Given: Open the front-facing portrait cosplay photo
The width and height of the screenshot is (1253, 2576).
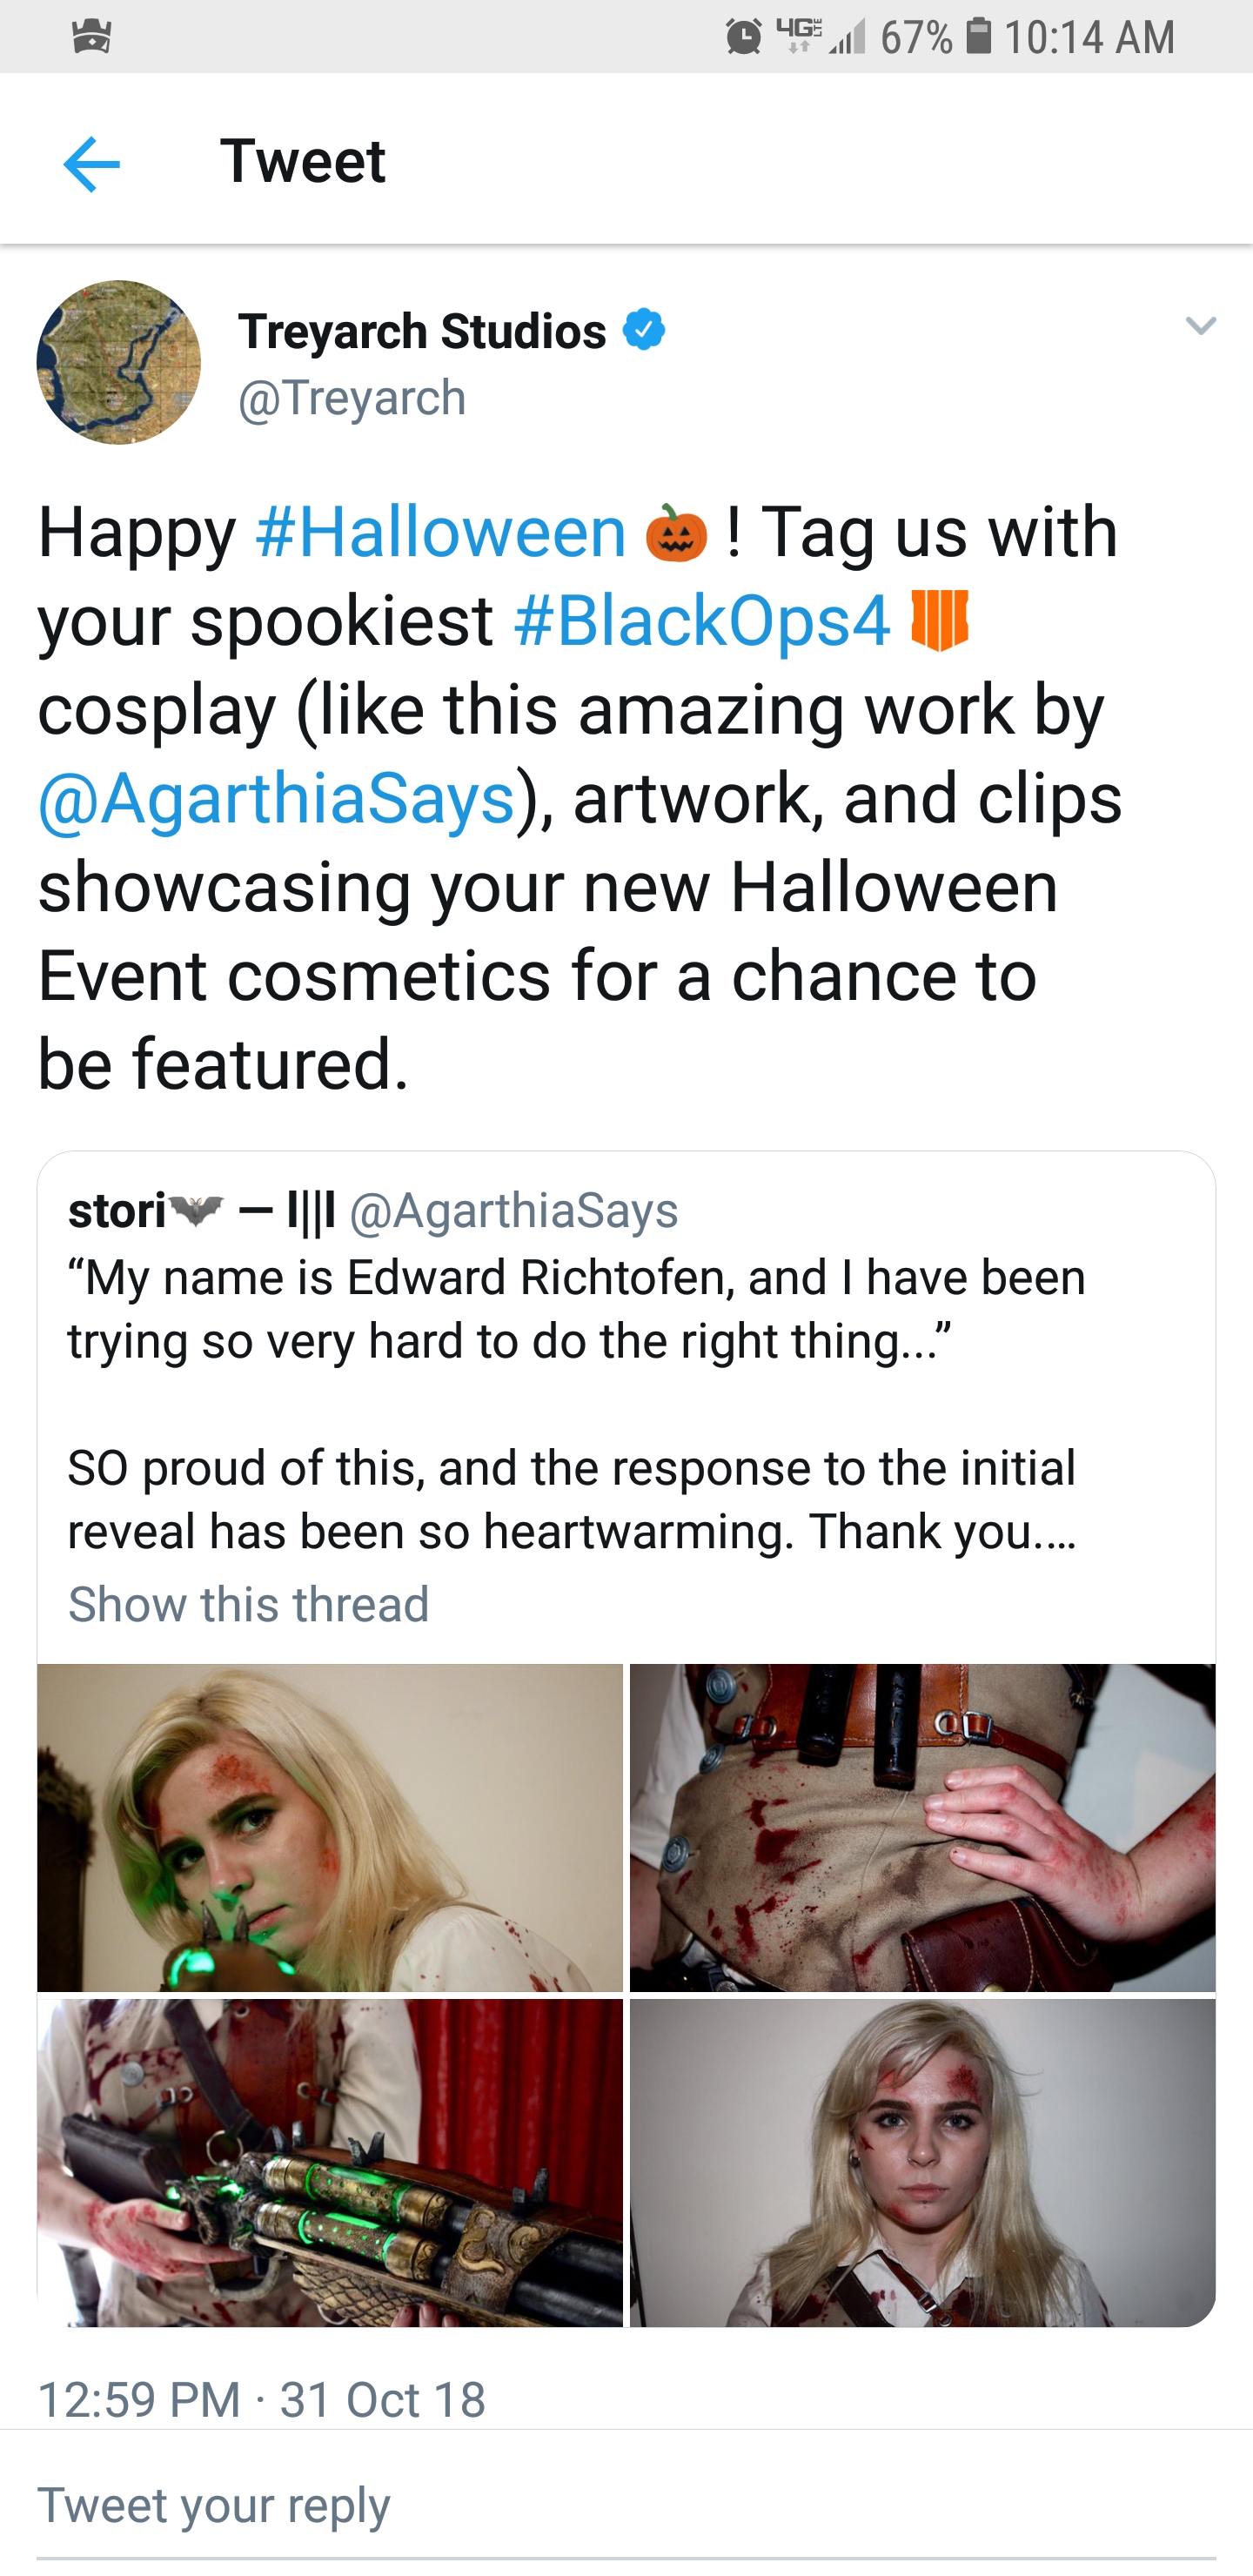Looking at the screenshot, I should point(922,2162).
